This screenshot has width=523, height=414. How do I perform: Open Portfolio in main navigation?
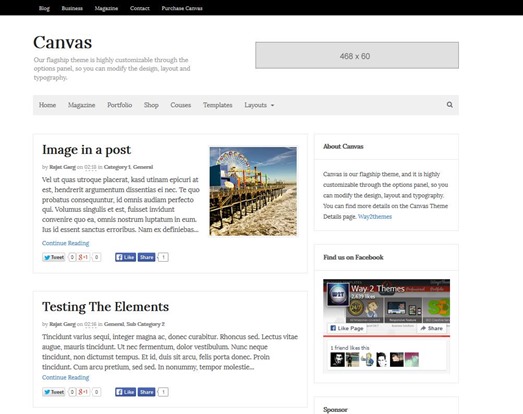click(119, 105)
